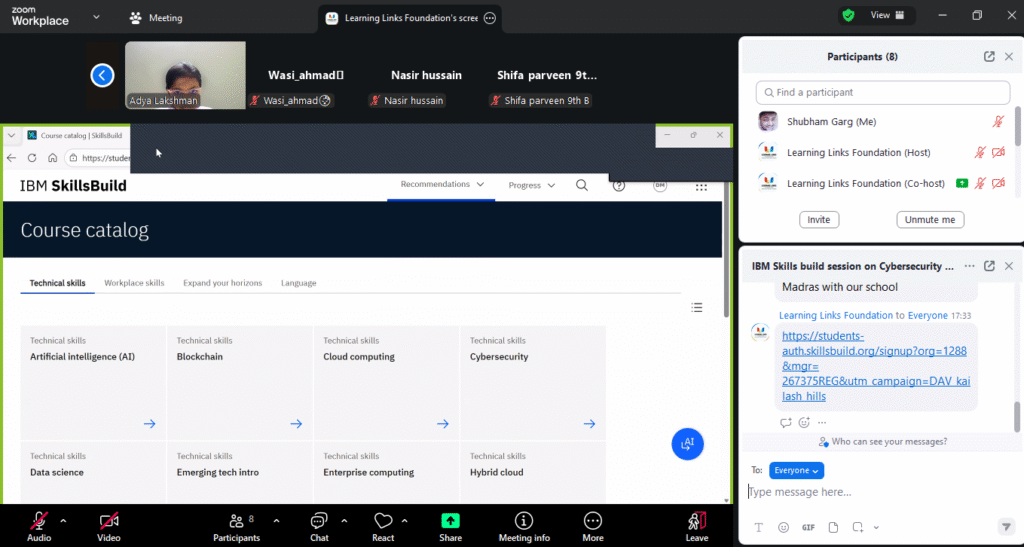Screen dimensions: 1024x547
Task: Open the More options ellipsis in toolbar
Action: [593, 521]
